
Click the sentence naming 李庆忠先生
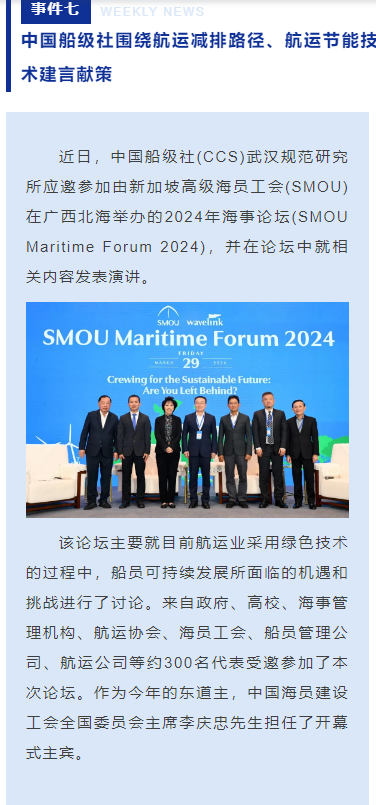pos(187,723)
